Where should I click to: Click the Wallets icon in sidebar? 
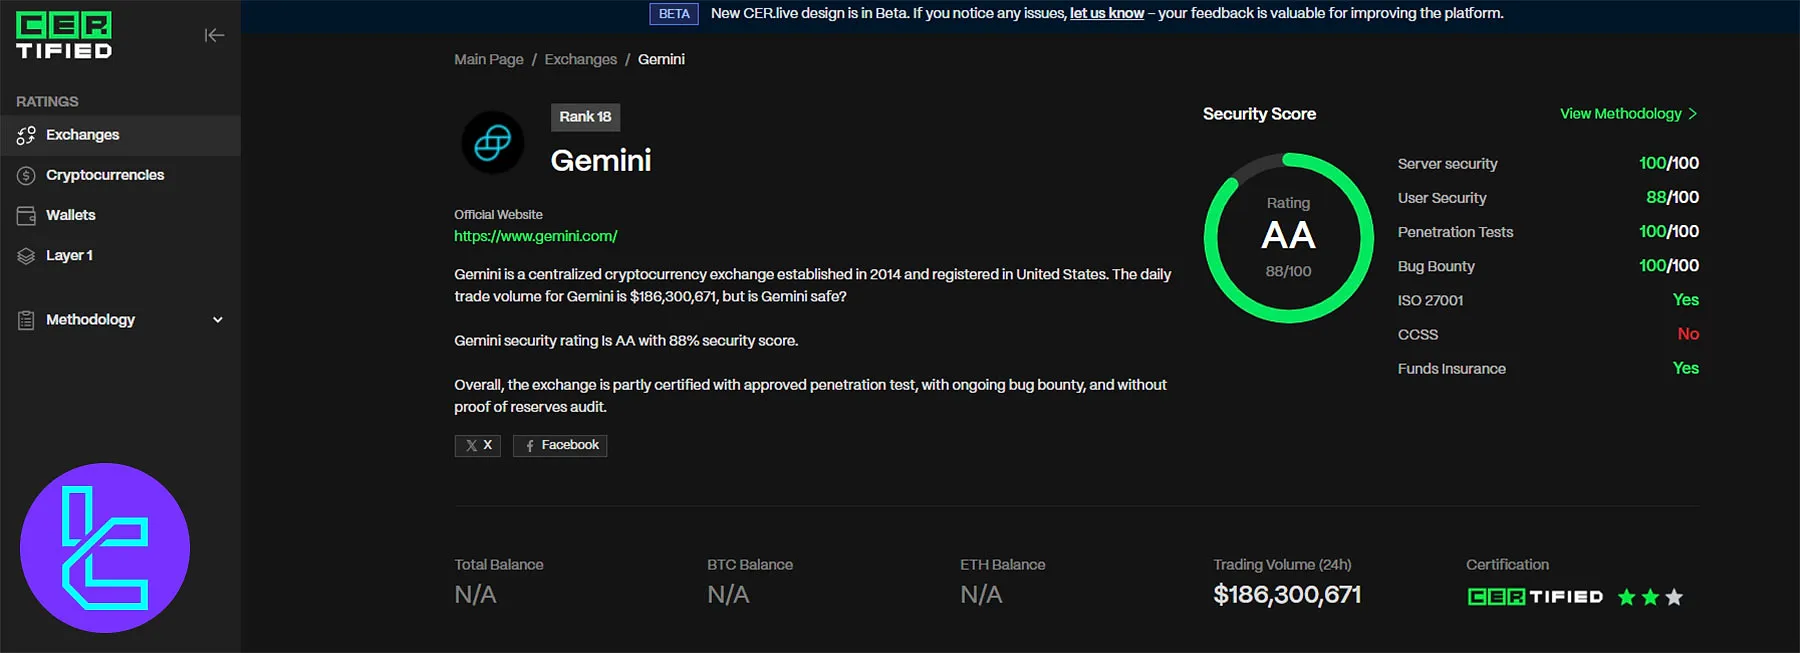pos(26,215)
